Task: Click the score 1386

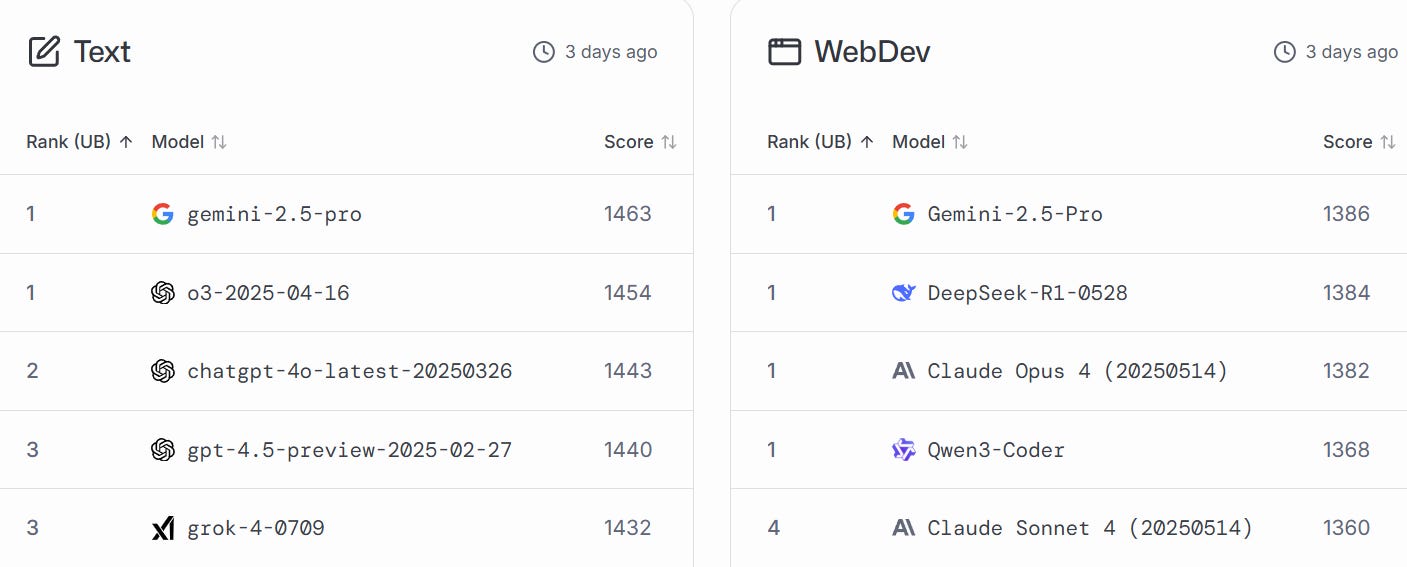Action: 1347,214
